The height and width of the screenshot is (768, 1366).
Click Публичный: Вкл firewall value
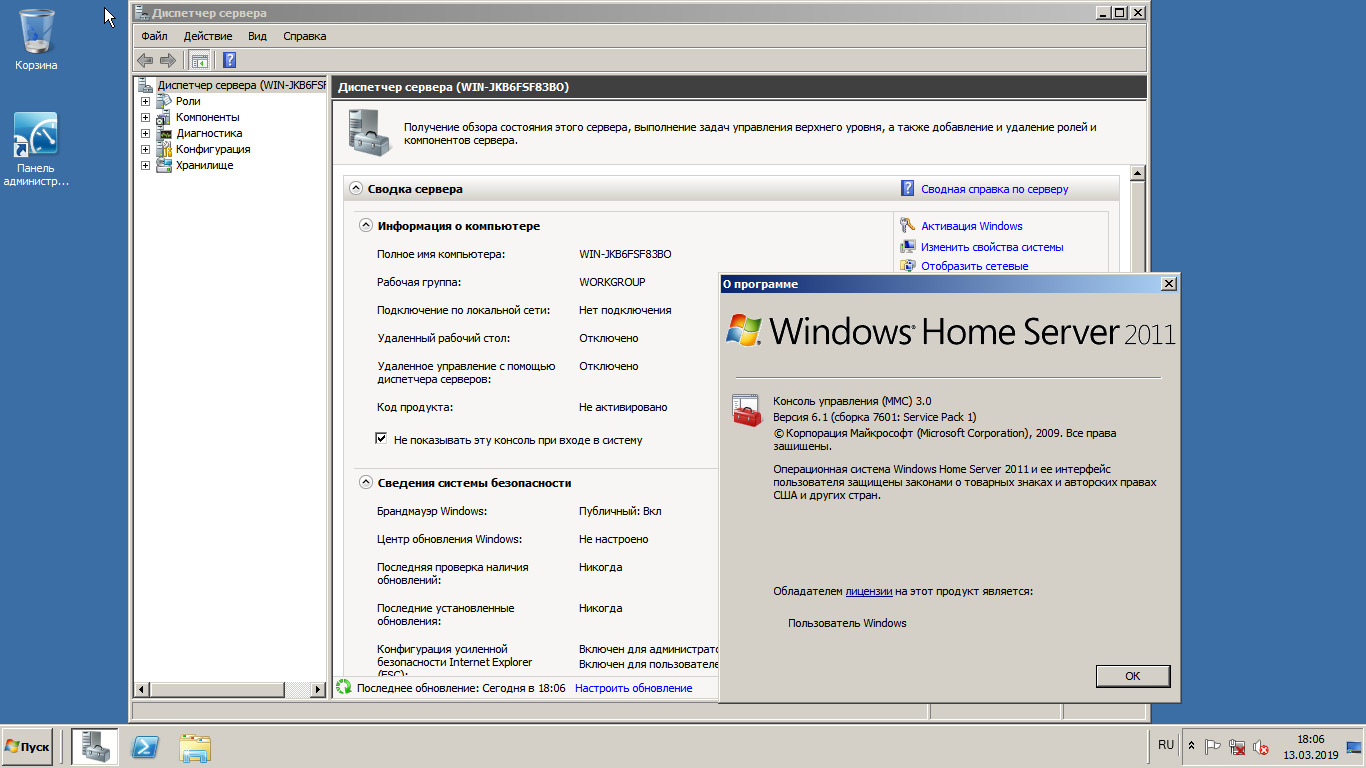[x=620, y=511]
